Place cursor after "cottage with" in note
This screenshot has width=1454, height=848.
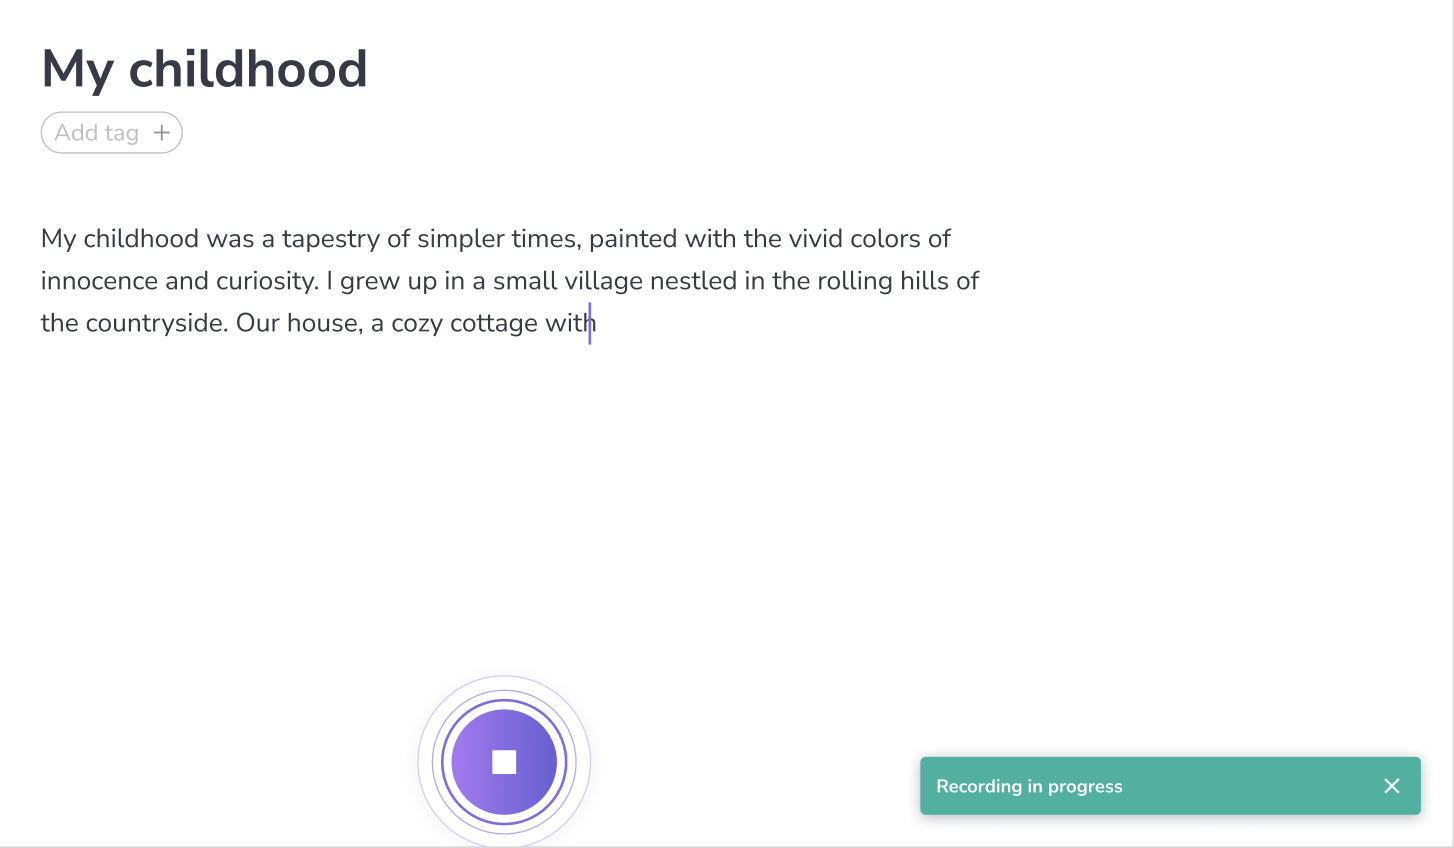pos(596,323)
